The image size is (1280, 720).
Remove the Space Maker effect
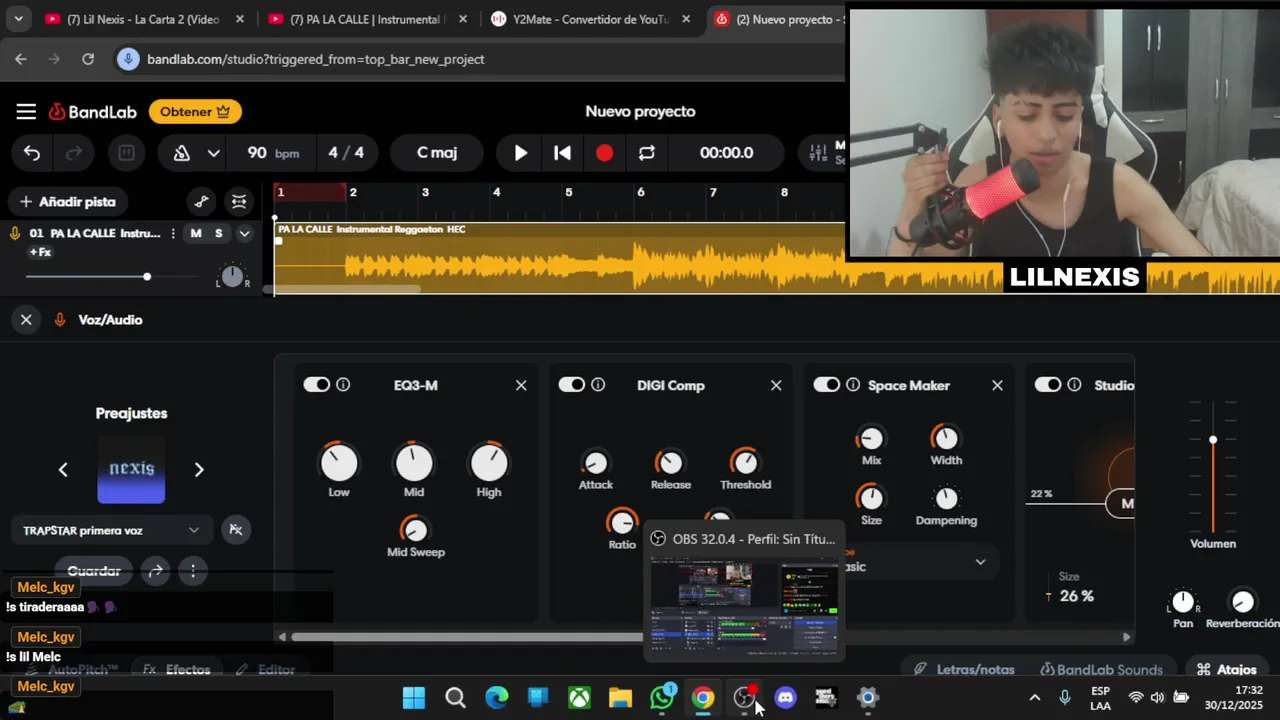(x=997, y=385)
